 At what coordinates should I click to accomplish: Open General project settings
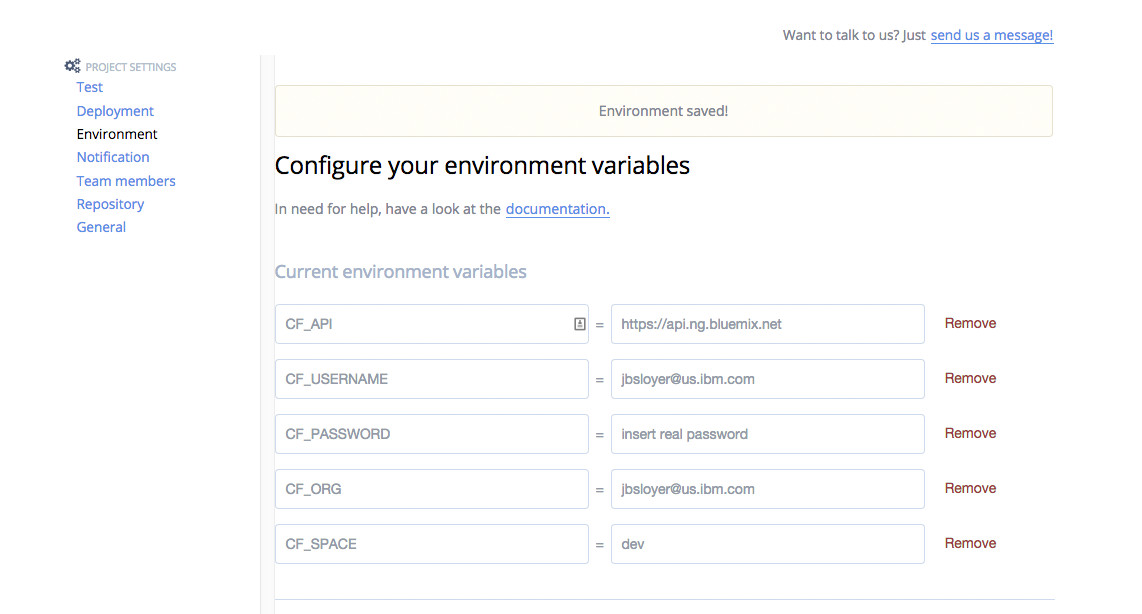coord(101,227)
